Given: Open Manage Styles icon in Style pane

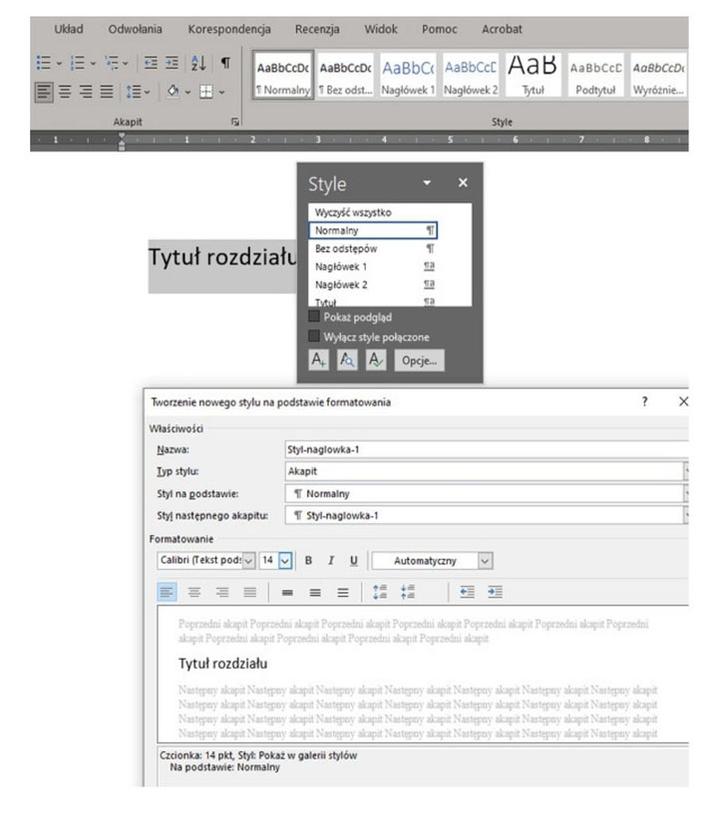Looking at the screenshot, I should 375,361.
